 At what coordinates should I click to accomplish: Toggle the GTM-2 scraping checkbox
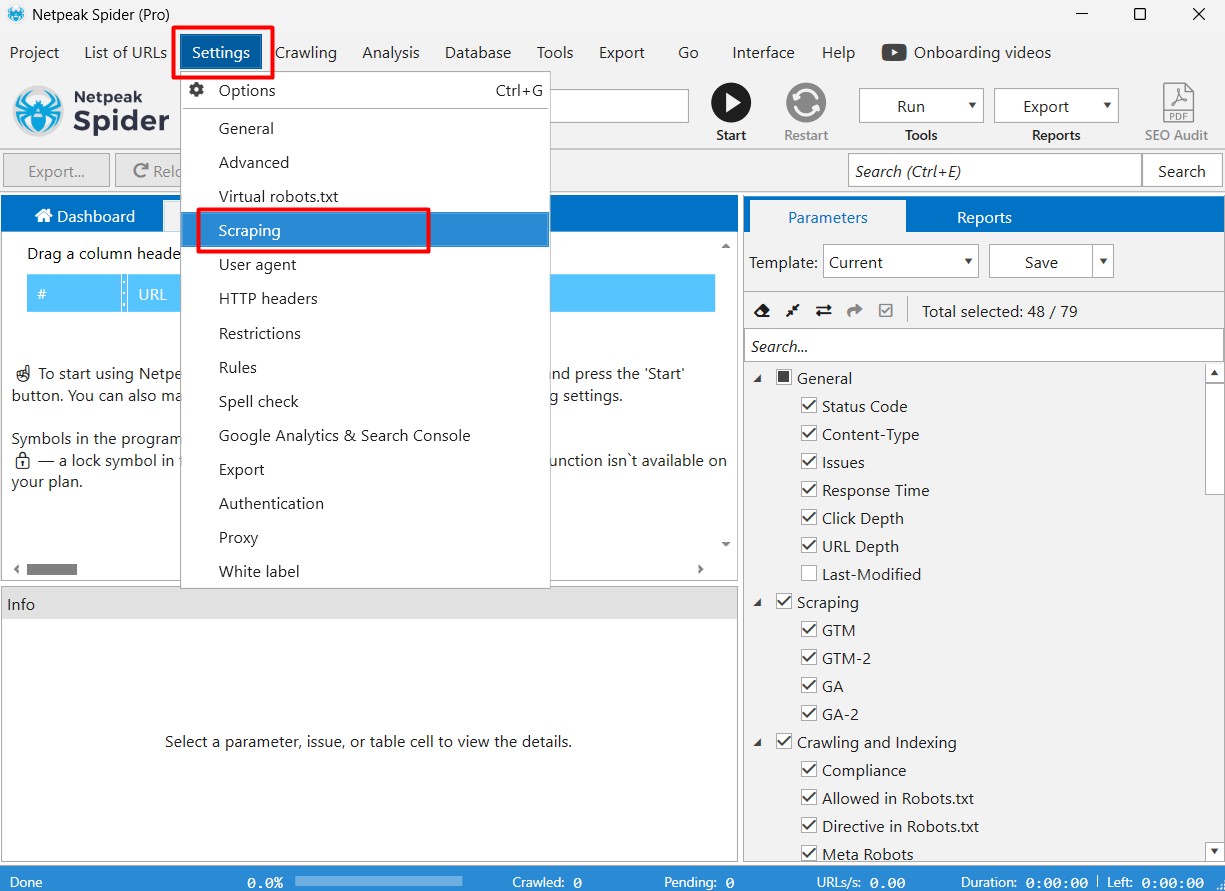[x=809, y=658]
